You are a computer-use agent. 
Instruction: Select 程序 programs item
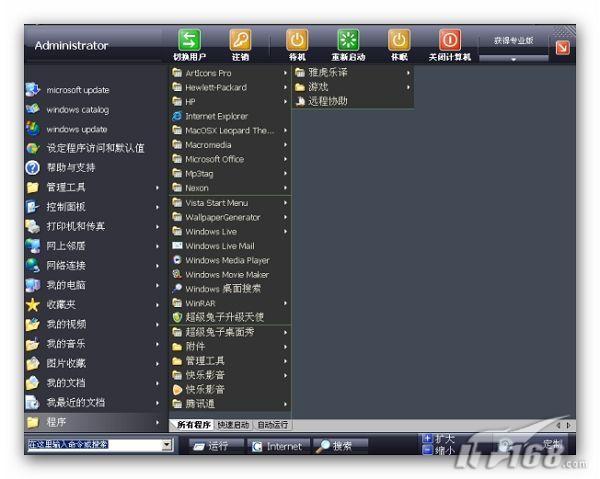click(x=94, y=422)
